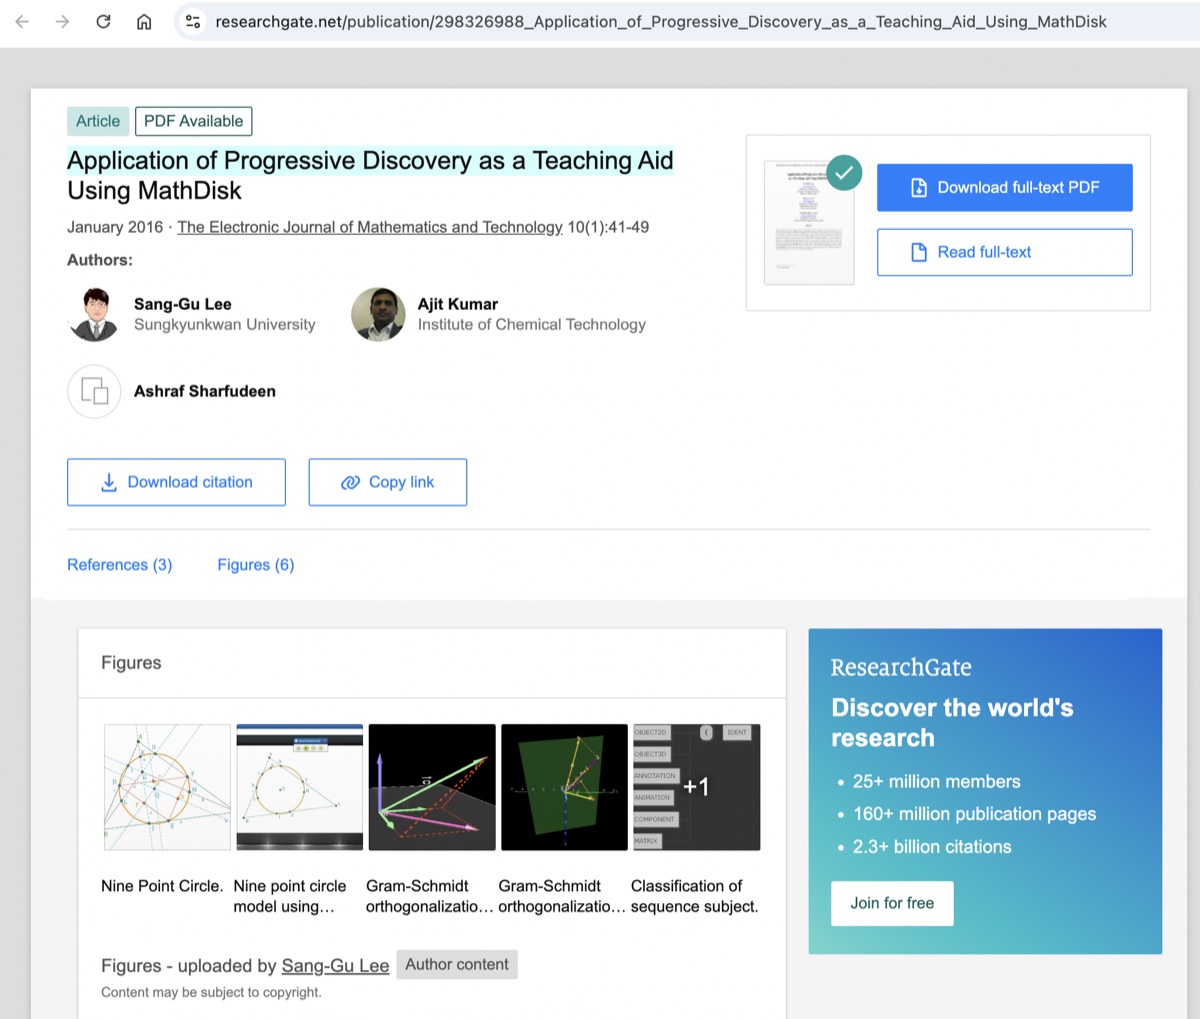
Task: Click the Join for free button
Action: coord(892,903)
